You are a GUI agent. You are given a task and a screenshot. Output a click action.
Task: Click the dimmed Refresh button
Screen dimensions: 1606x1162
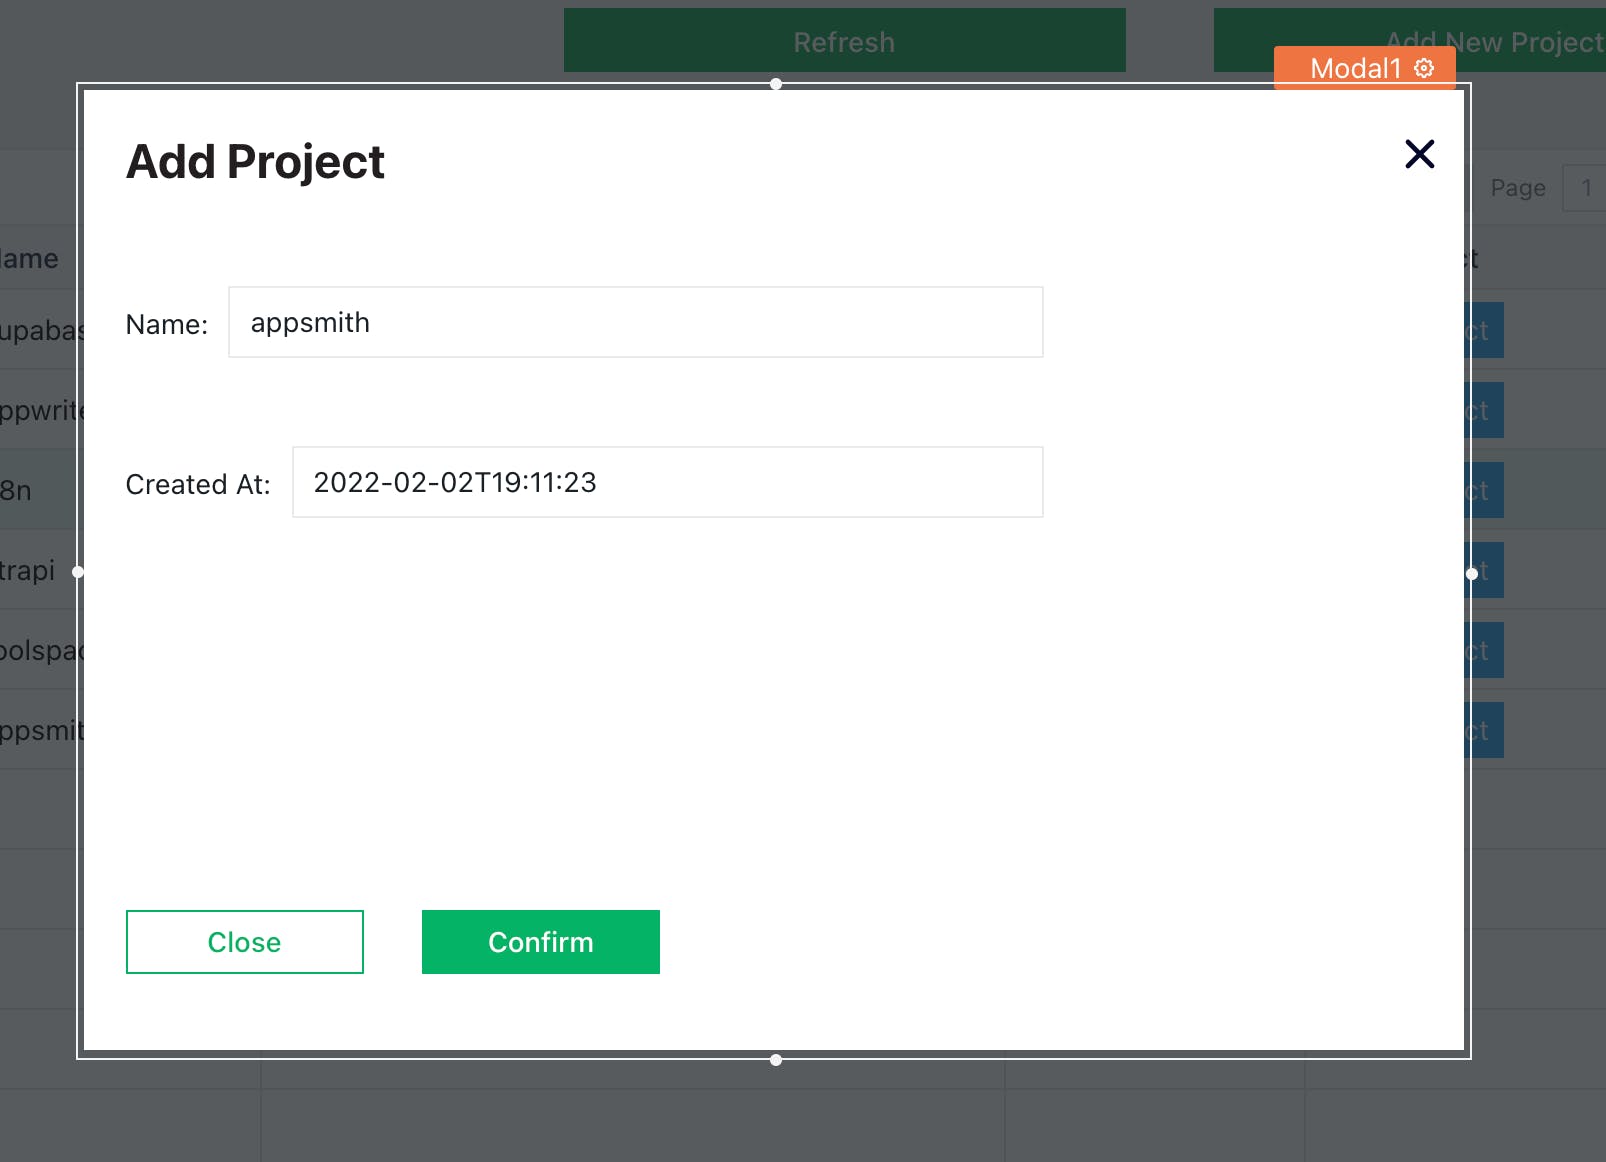pos(844,41)
